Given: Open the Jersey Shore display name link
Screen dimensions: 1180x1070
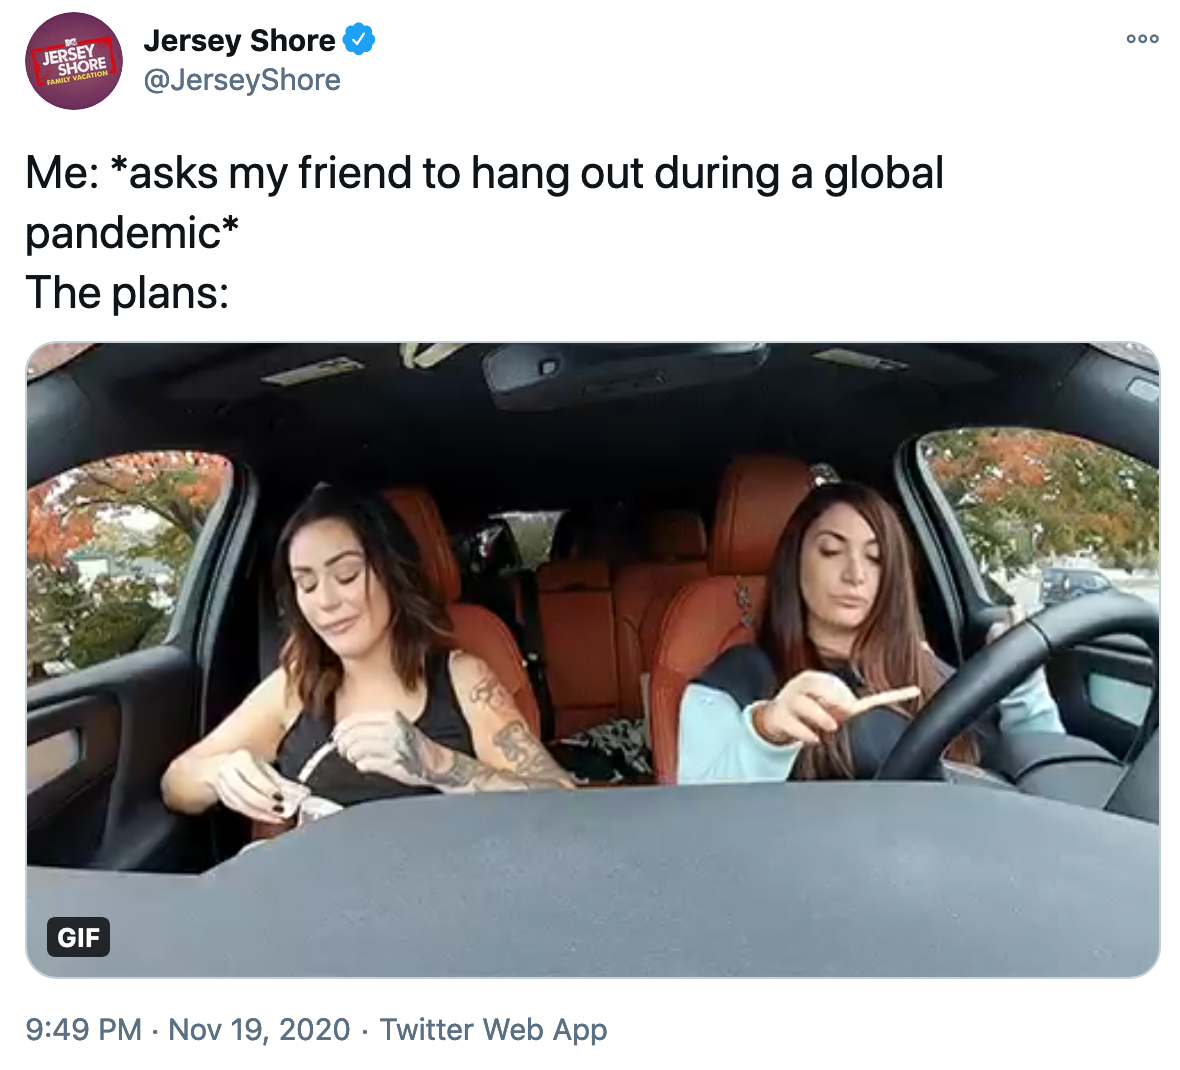Looking at the screenshot, I should (239, 41).
